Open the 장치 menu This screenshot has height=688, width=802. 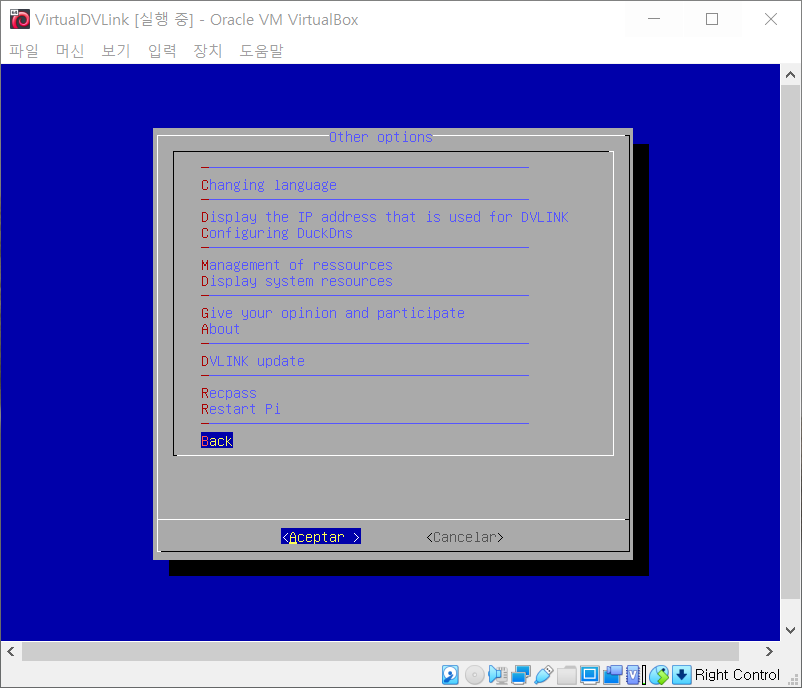pos(208,51)
